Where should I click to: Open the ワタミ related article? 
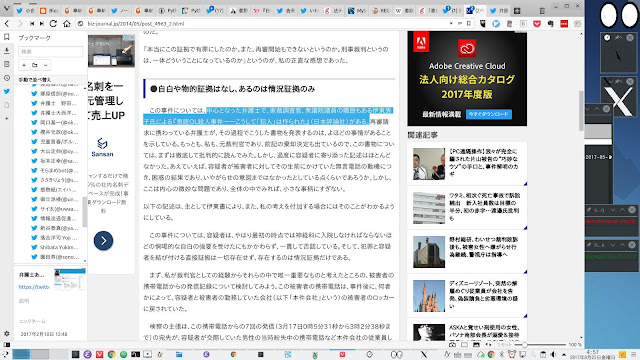coord(467,208)
